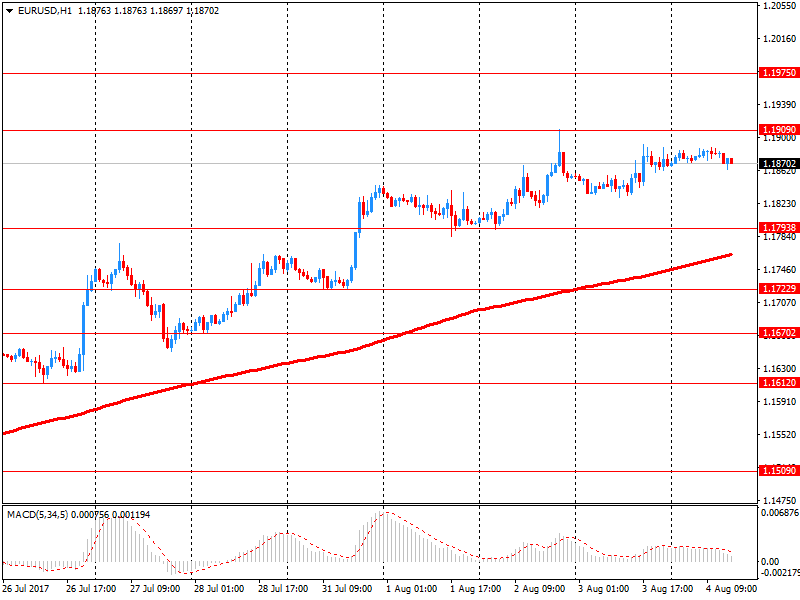This screenshot has height=600, width=800.
Task: Select the 1.15090 red price level label
Action: 779,470
